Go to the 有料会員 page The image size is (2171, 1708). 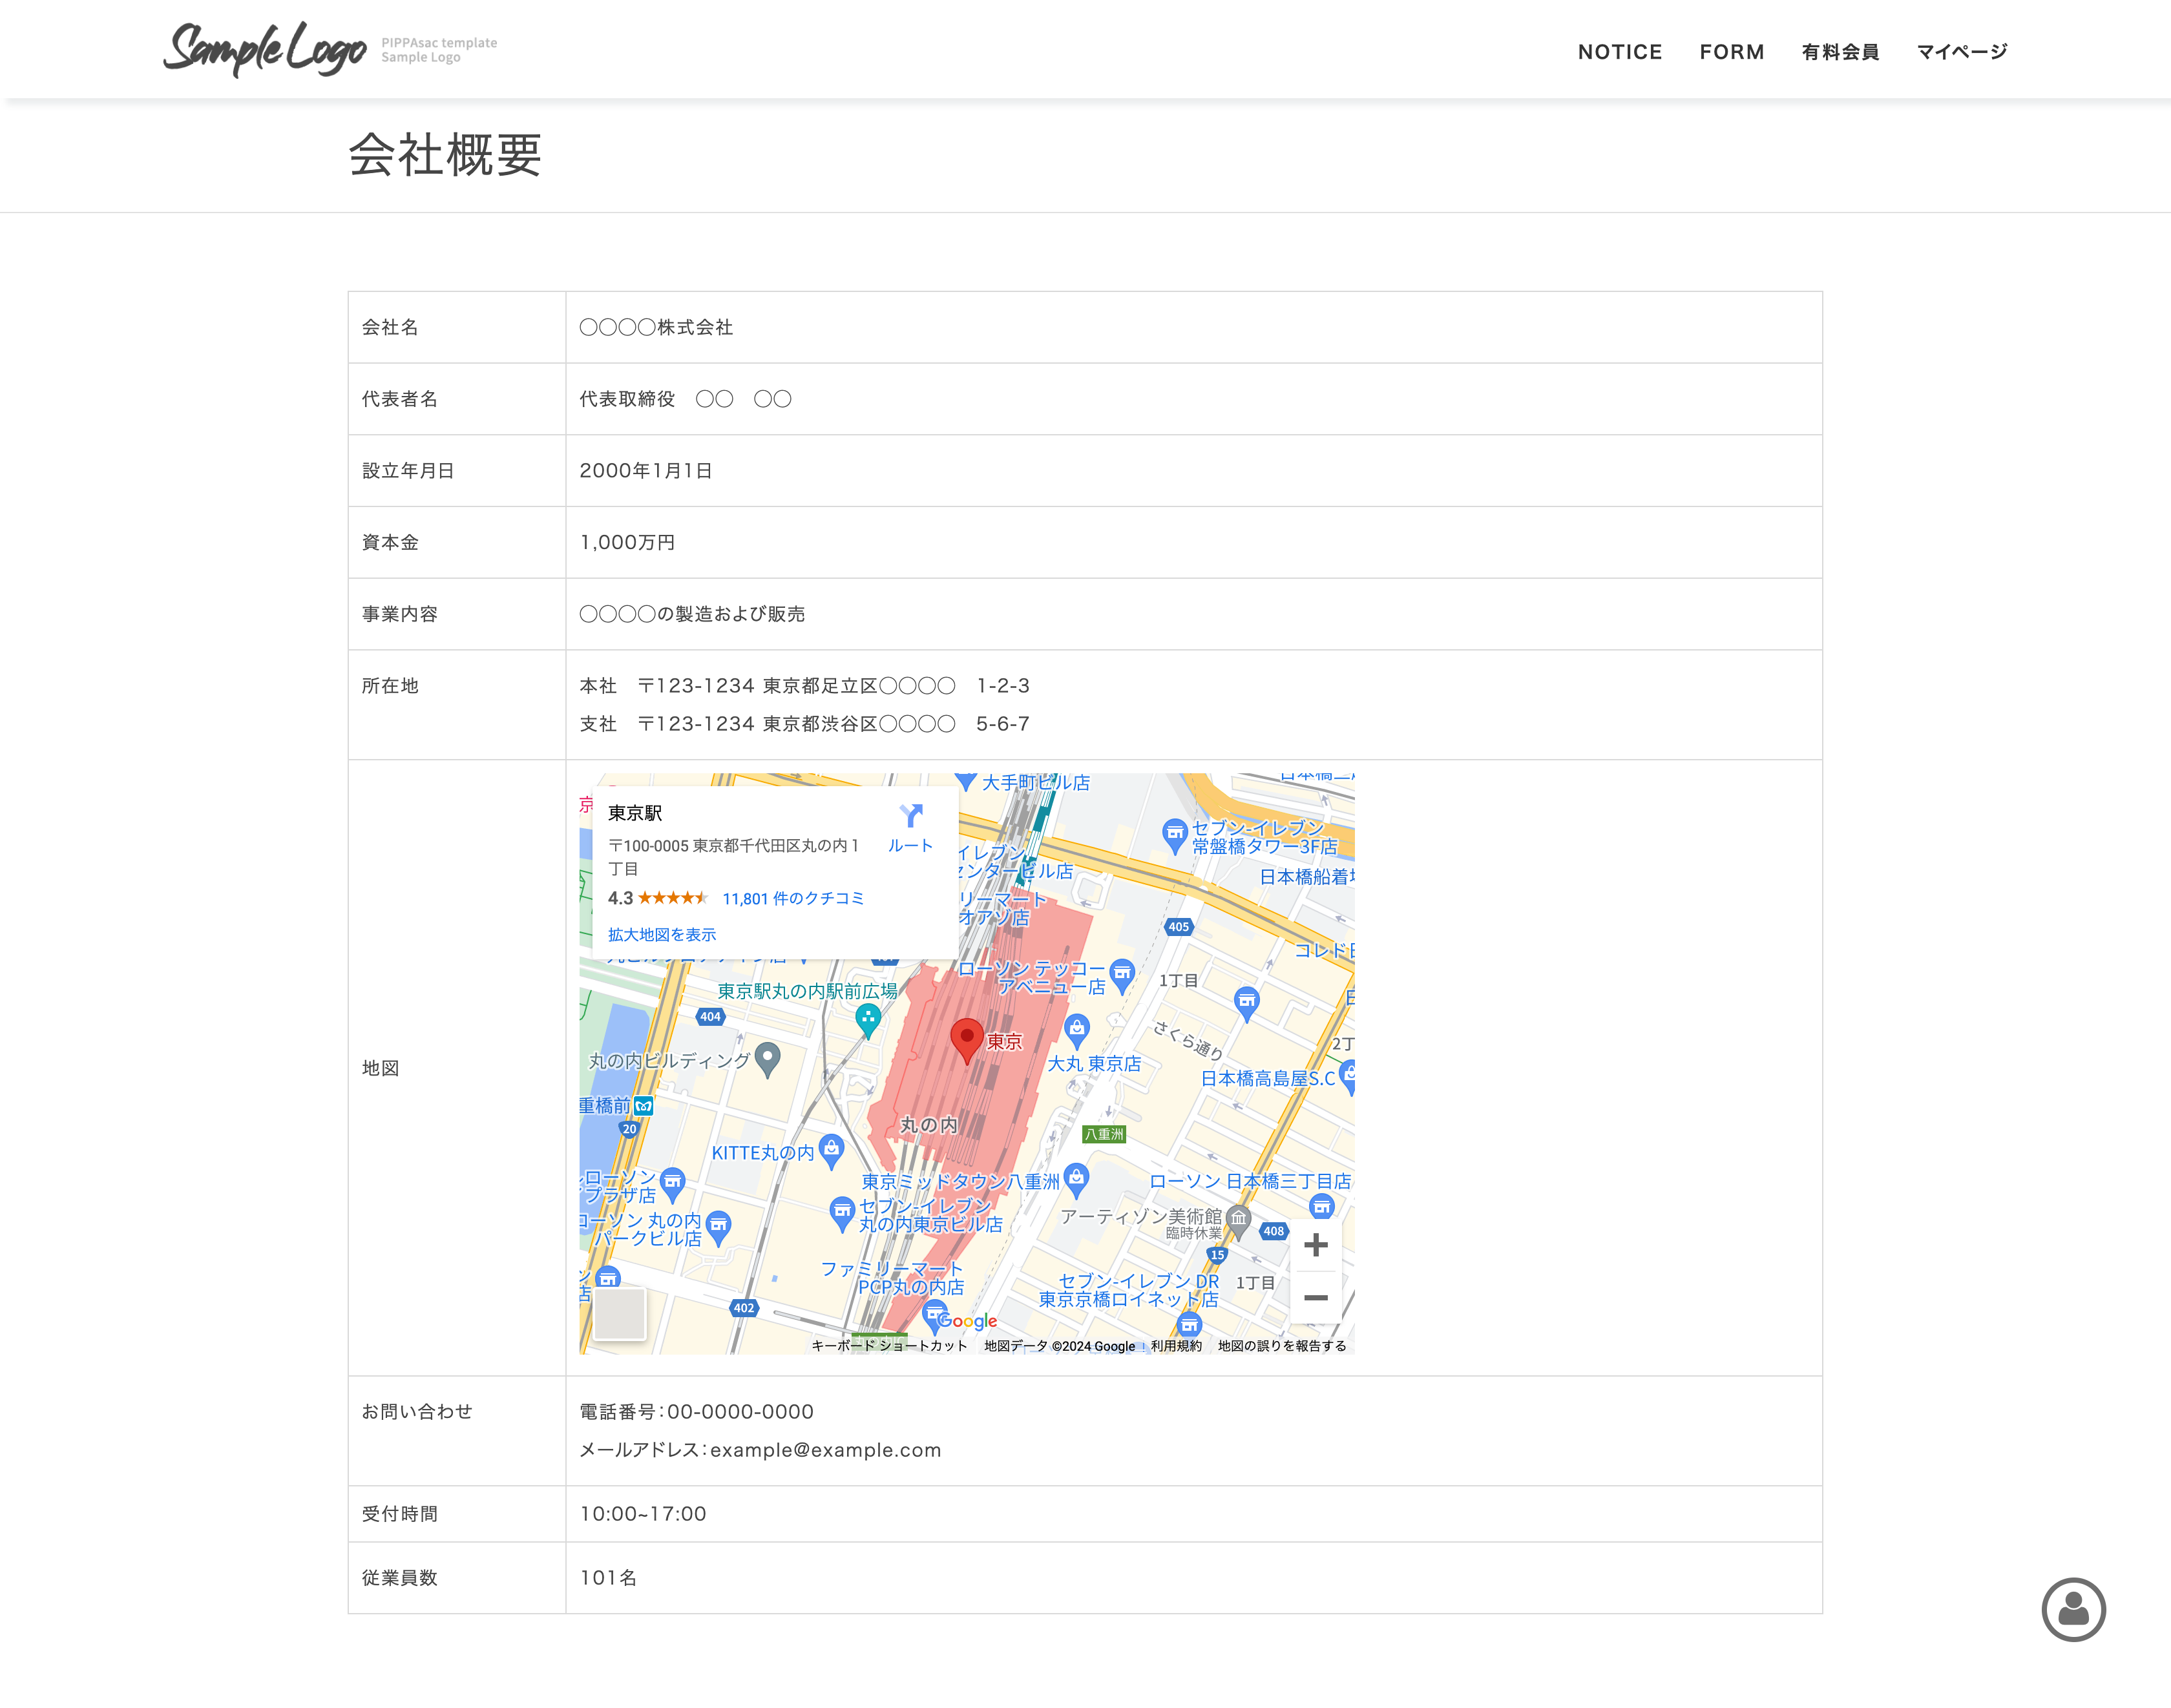point(1840,52)
